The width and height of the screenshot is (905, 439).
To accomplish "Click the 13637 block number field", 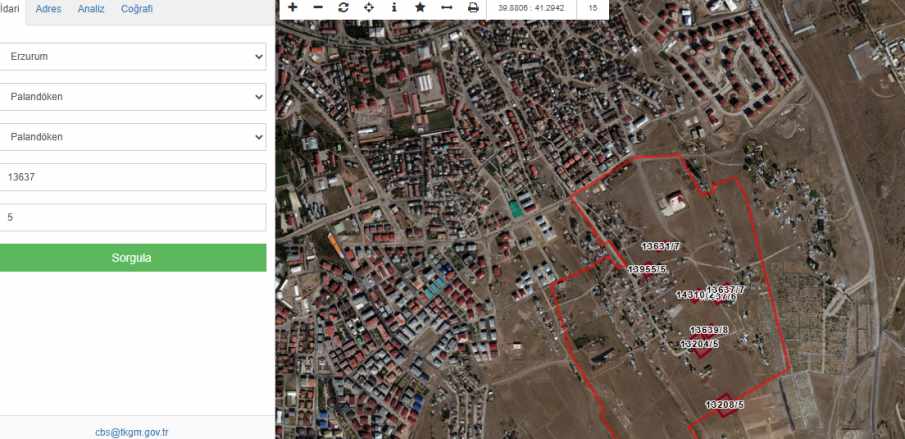I will pos(132,177).
